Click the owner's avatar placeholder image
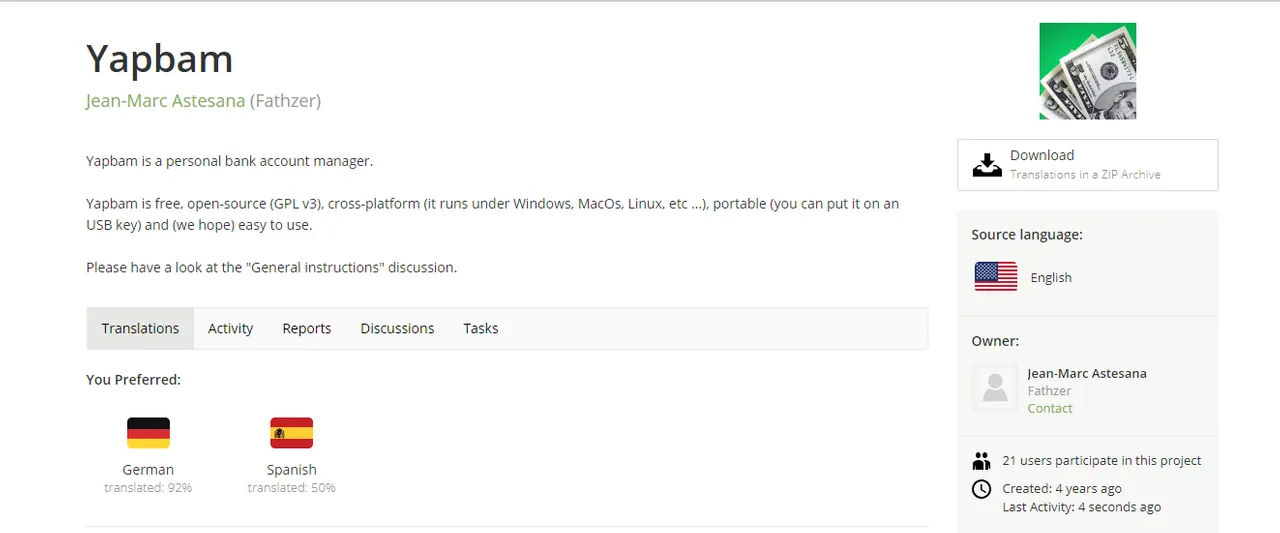This screenshot has width=1280, height=533. 995,388
